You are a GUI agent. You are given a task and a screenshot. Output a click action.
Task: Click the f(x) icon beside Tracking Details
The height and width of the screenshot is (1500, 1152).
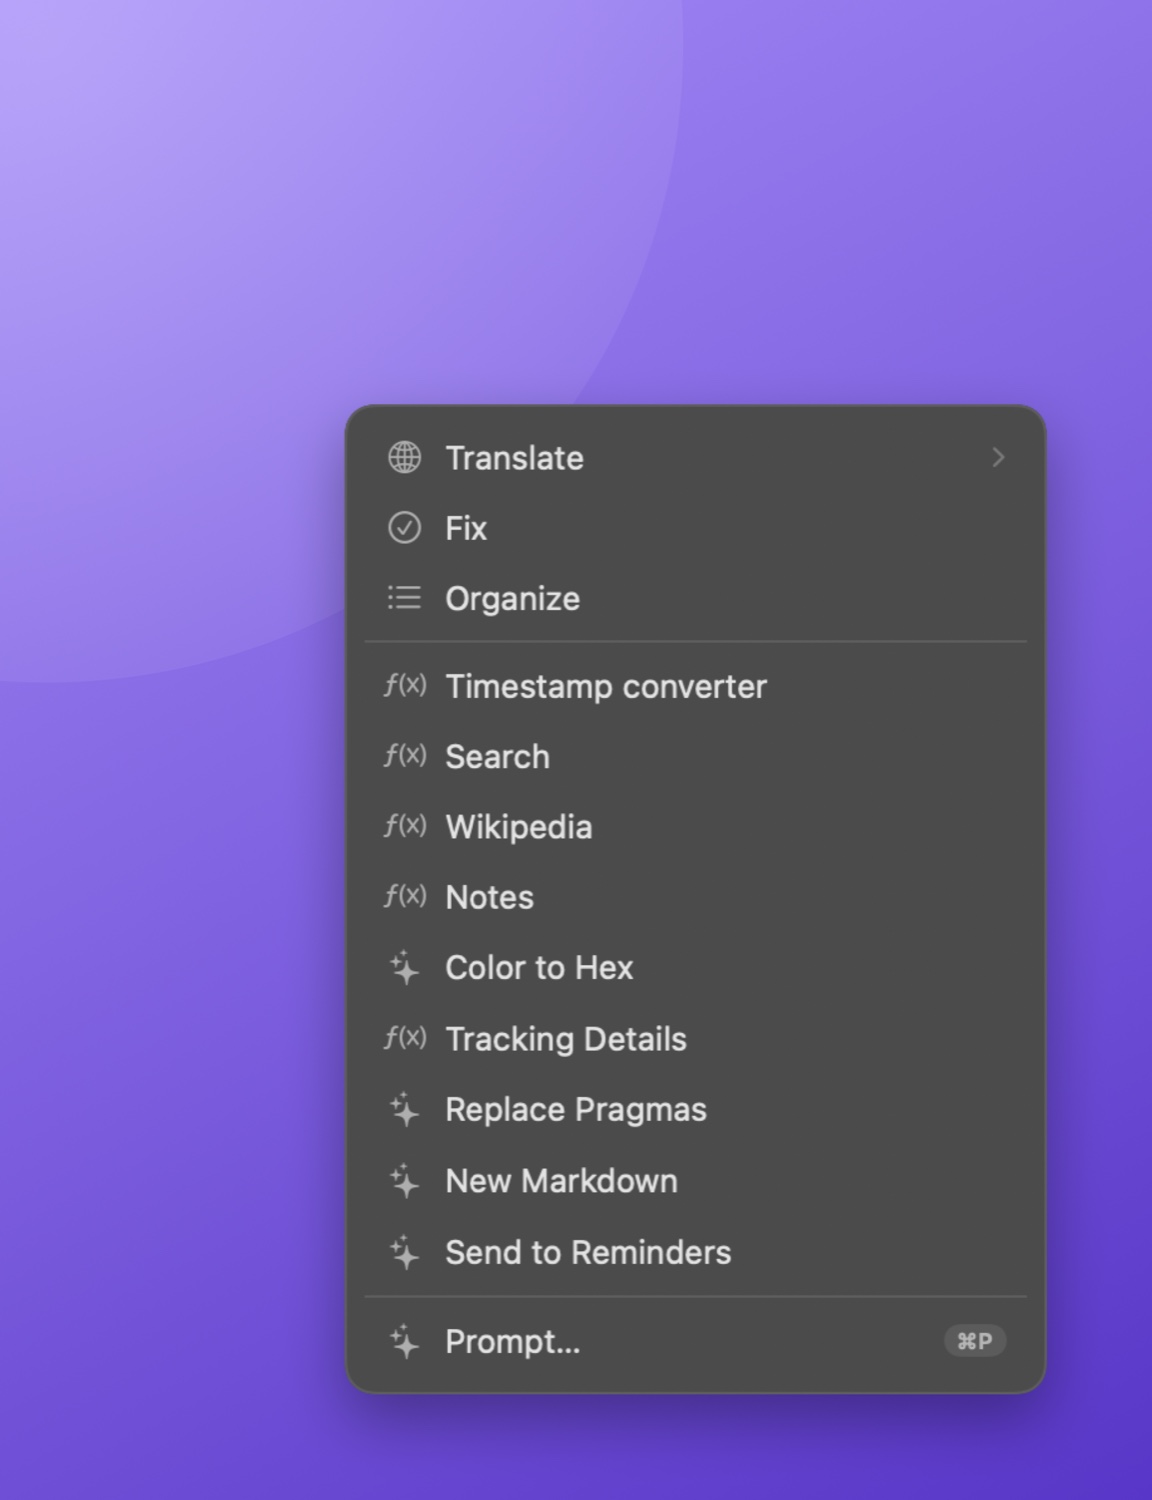405,1038
